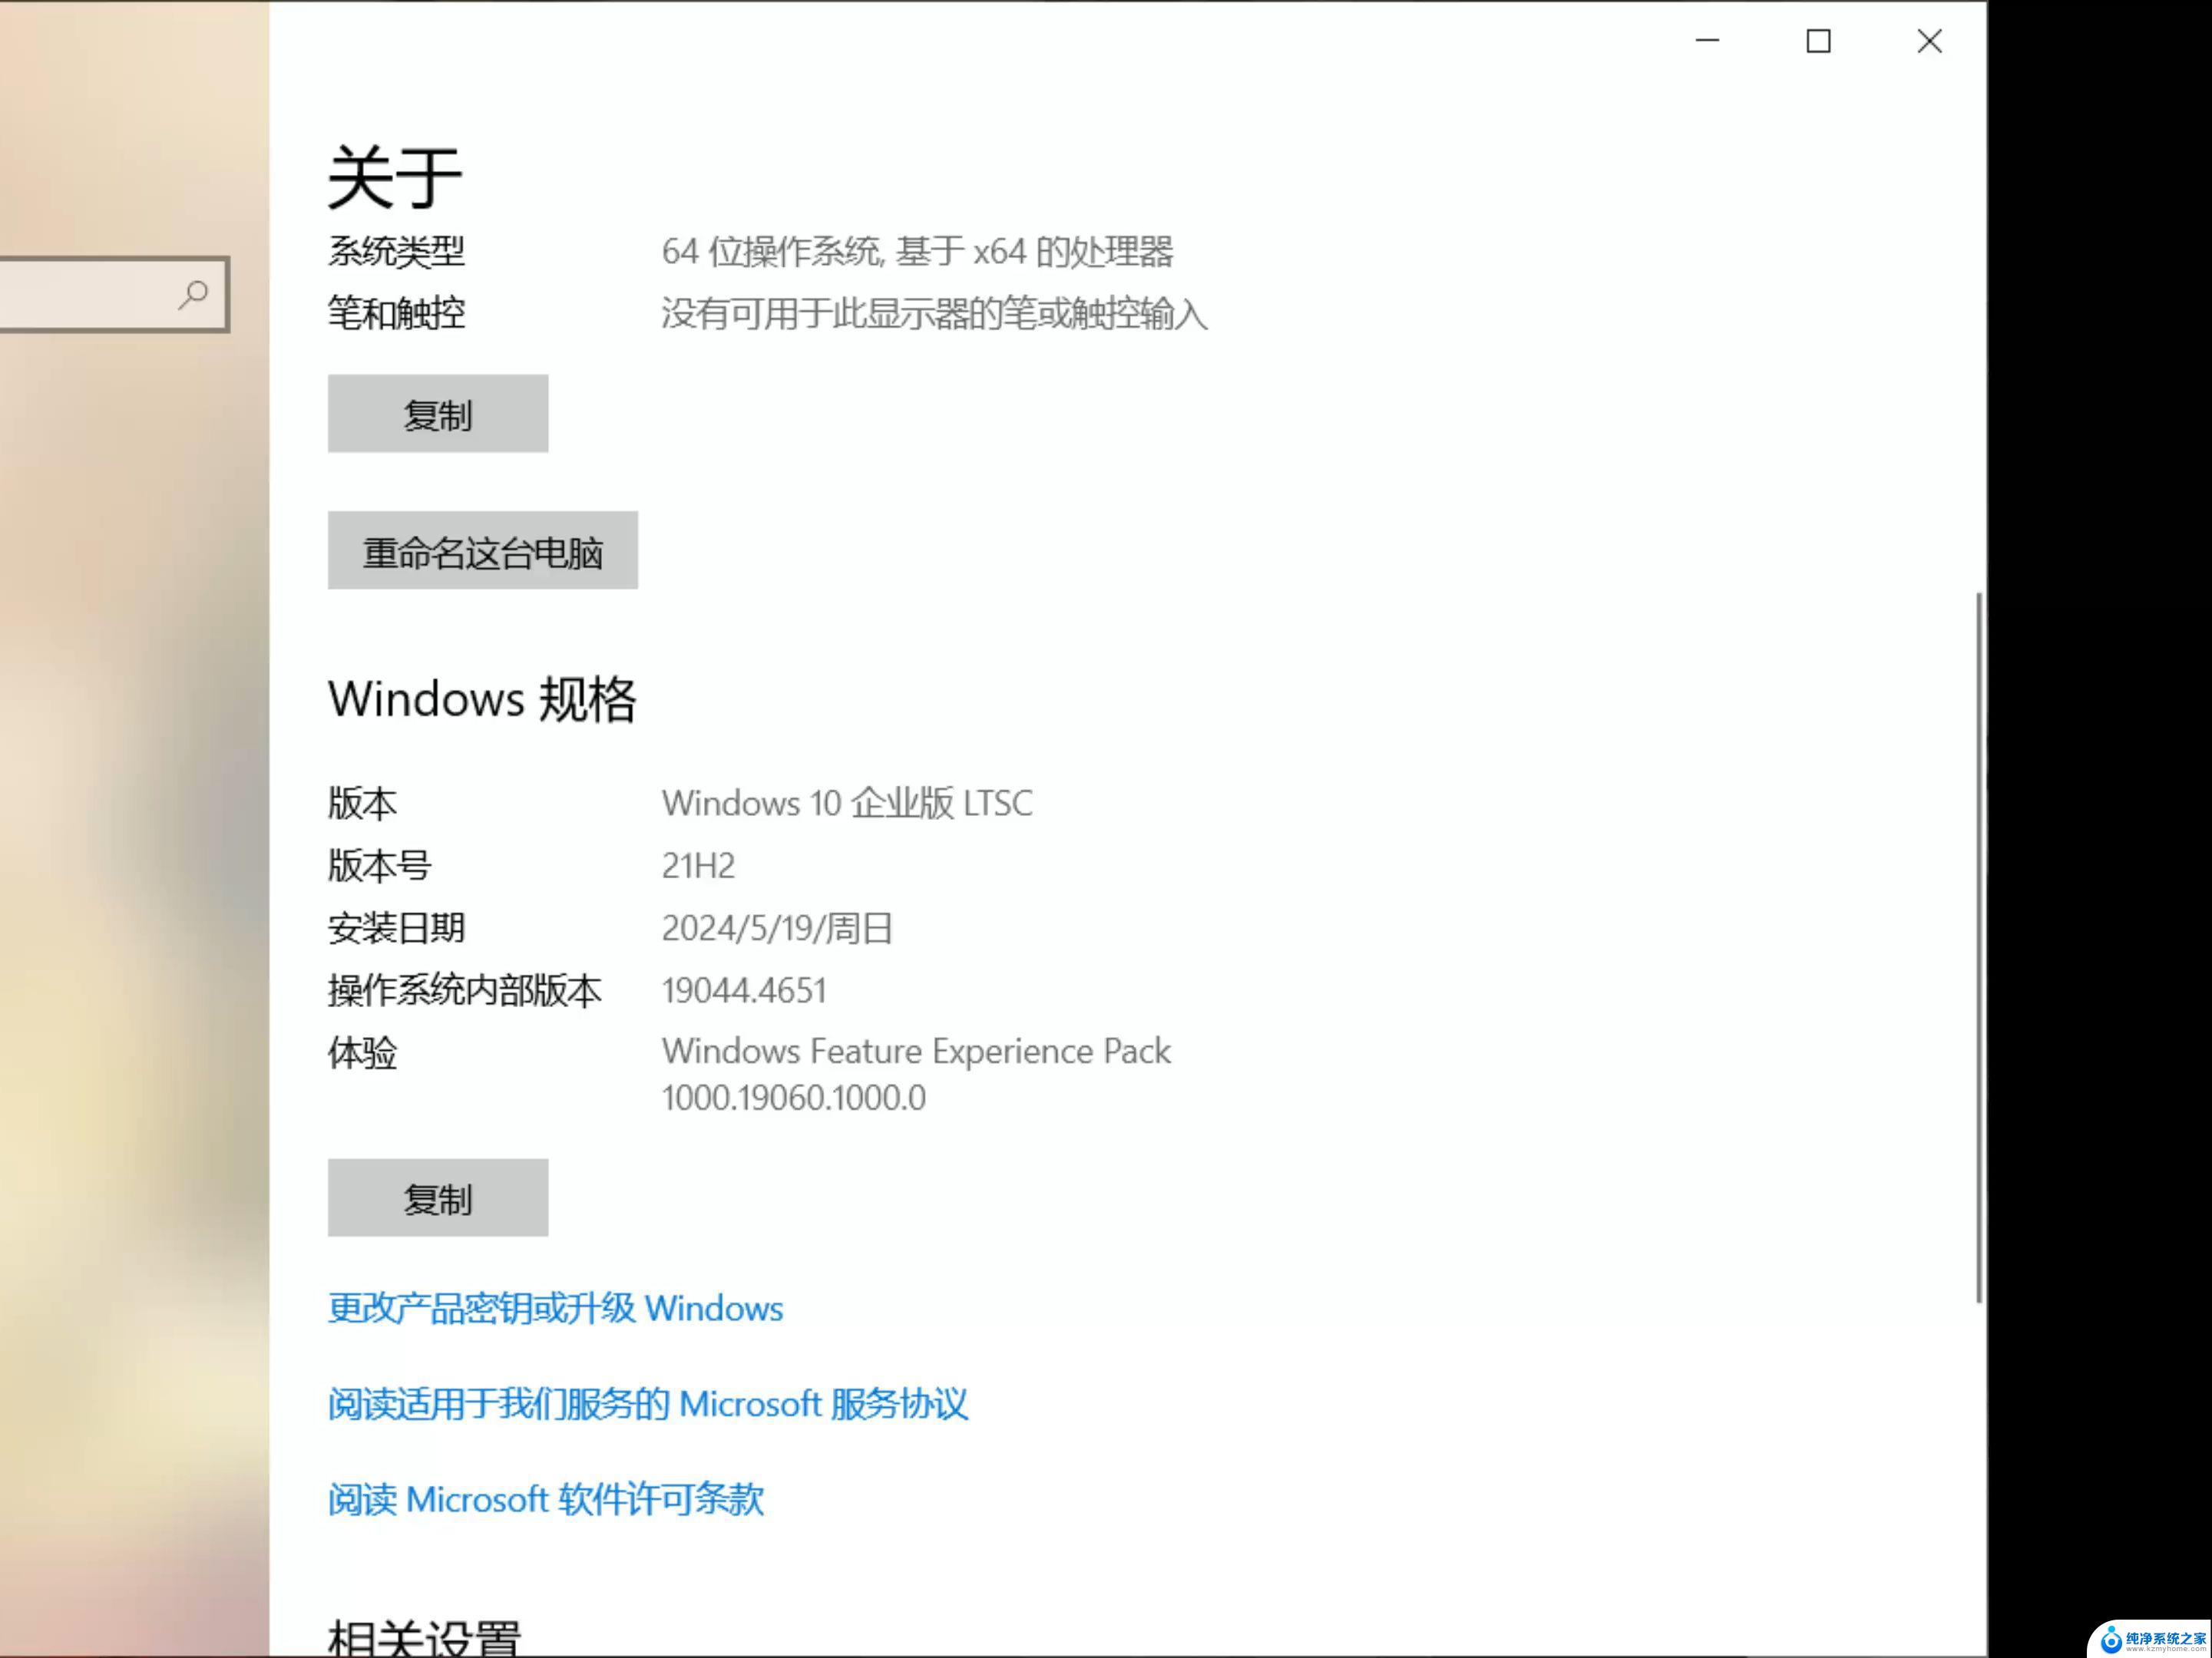Viewport: 2212px width, 1658px height.
Task: Click the 重命名这台电脑 button
Action: (483, 551)
